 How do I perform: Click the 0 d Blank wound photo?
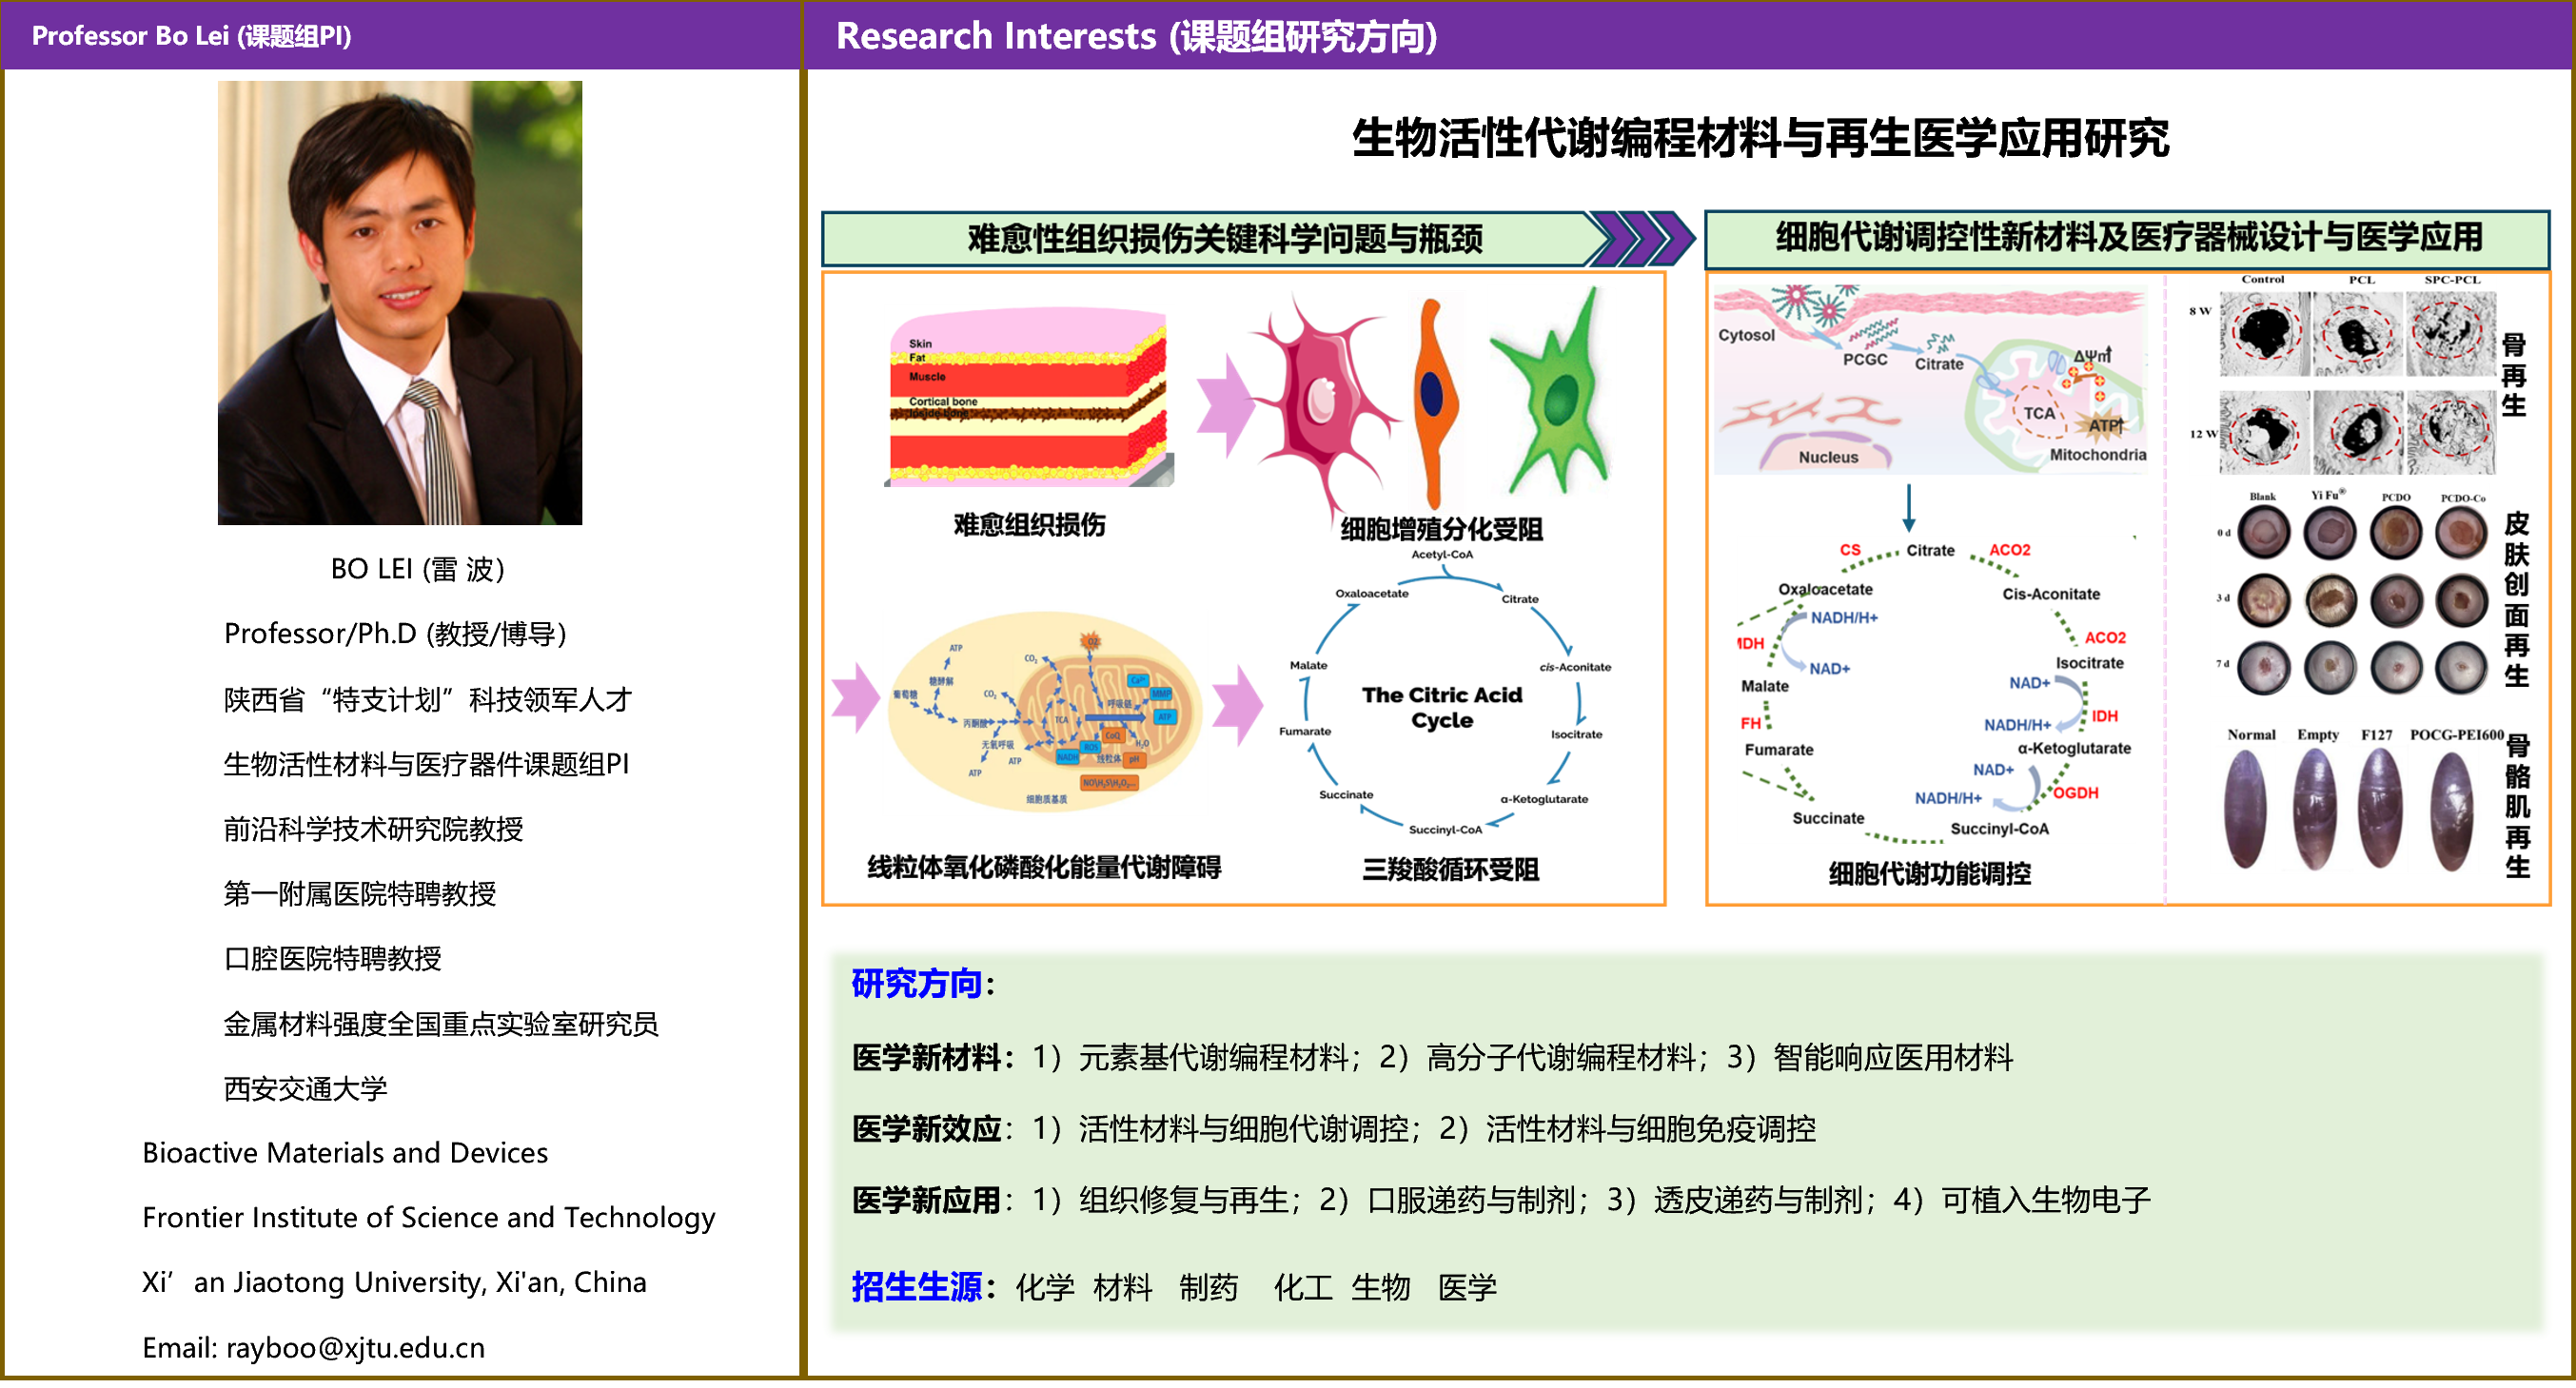pos(2264,533)
